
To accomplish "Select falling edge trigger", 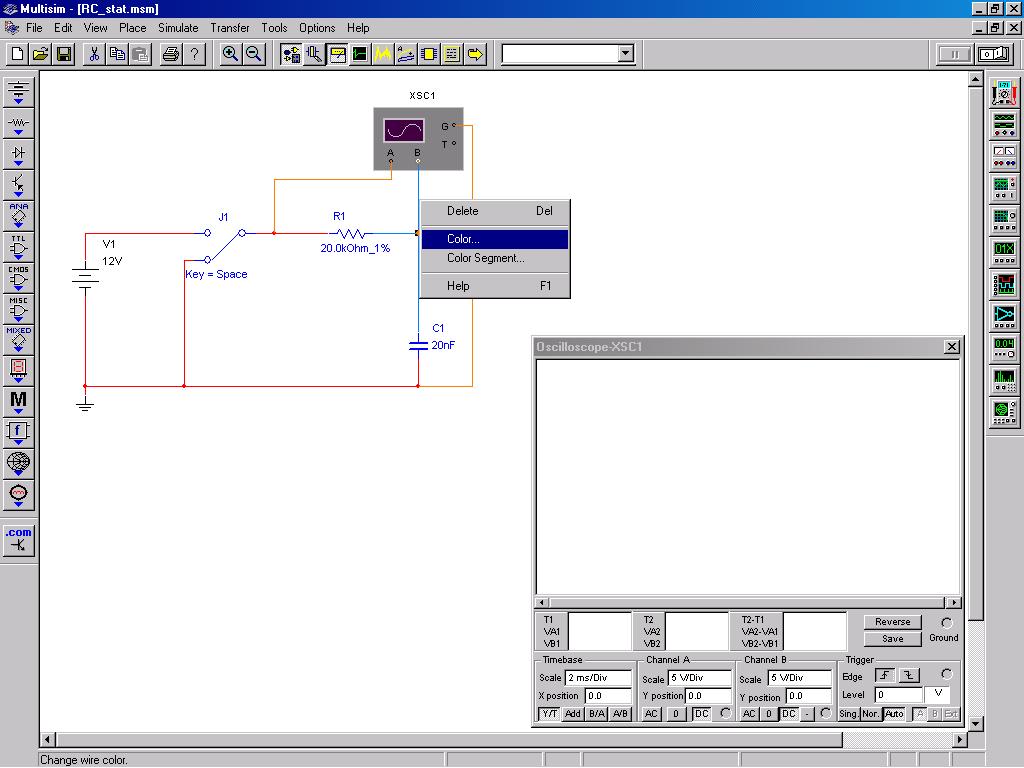I will pyautogui.click(x=909, y=675).
